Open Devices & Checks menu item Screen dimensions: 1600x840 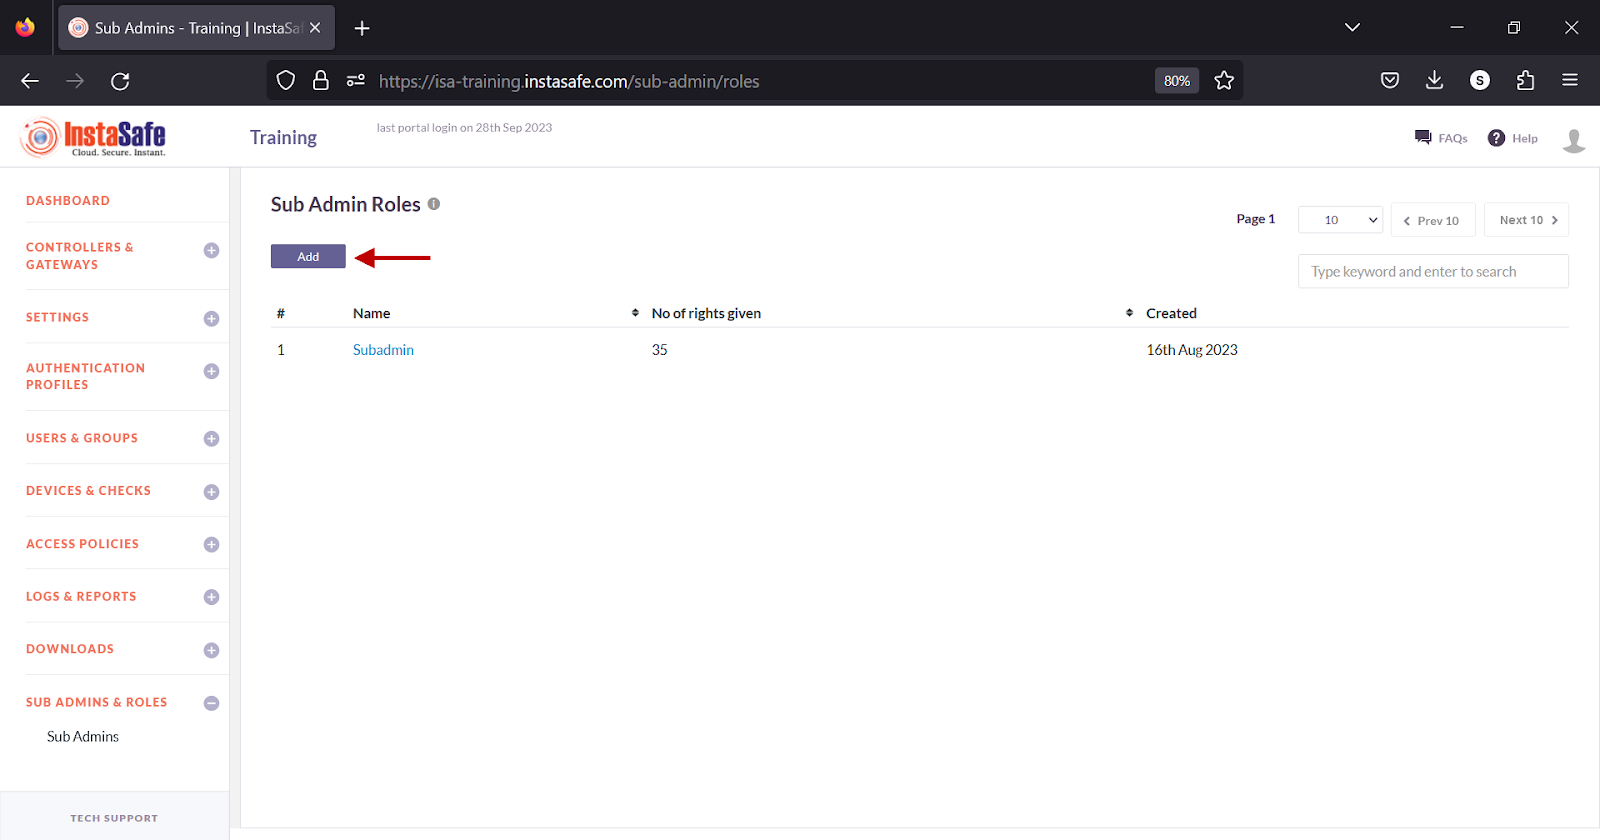[x=88, y=491]
